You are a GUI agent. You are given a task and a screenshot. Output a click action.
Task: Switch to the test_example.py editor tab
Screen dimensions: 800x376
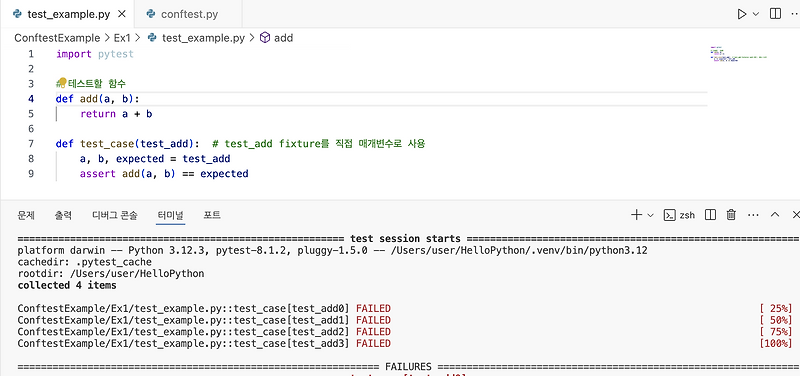point(67,14)
